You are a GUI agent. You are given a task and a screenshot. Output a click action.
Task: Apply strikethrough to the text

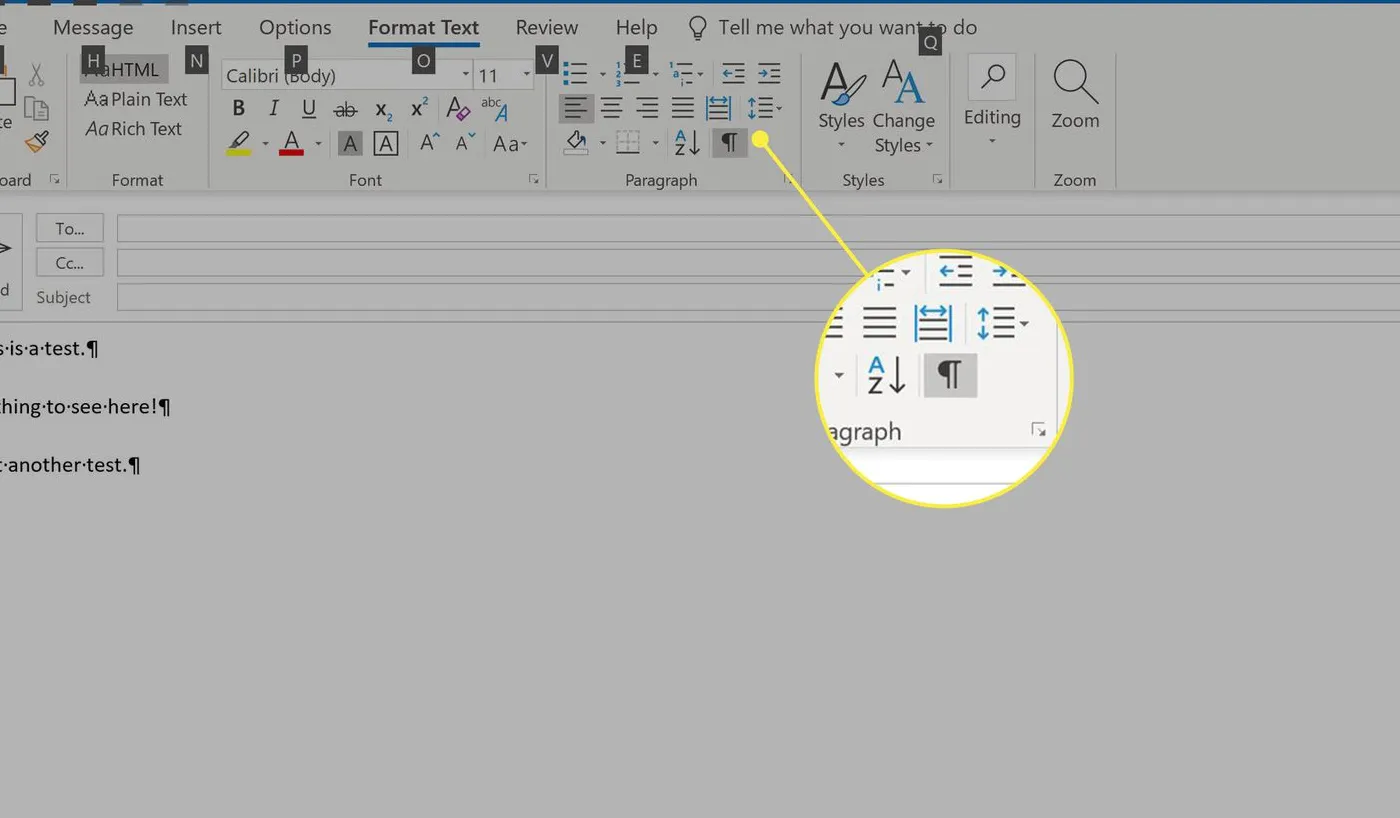click(345, 108)
